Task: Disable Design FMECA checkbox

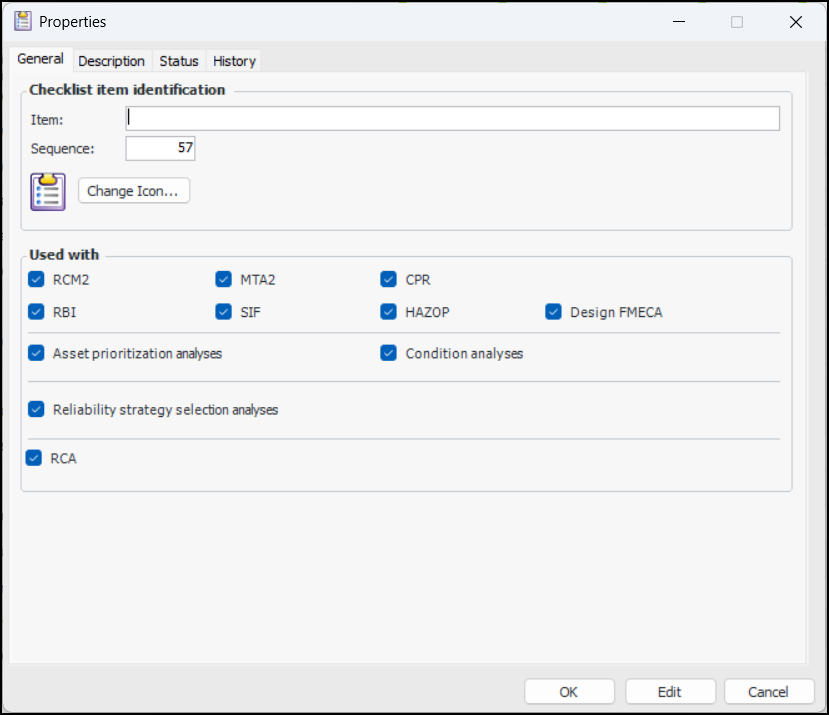Action: 554,312
